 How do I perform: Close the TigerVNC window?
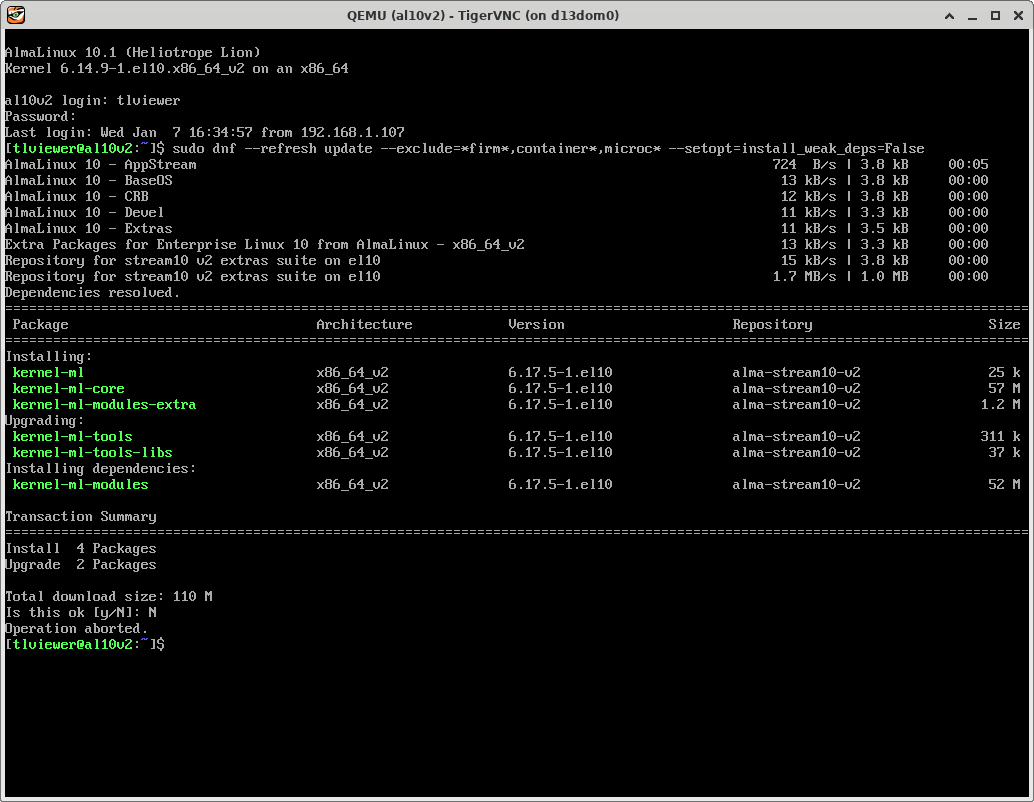coord(1016,15)
